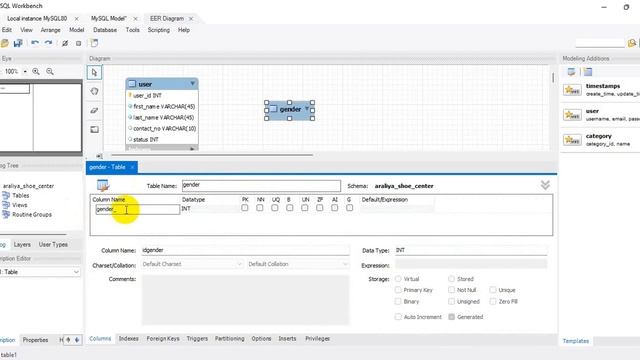Check the AI auto increment column checkbox
Viewport: 640px width, 360px height.
[x=335, y=208]
